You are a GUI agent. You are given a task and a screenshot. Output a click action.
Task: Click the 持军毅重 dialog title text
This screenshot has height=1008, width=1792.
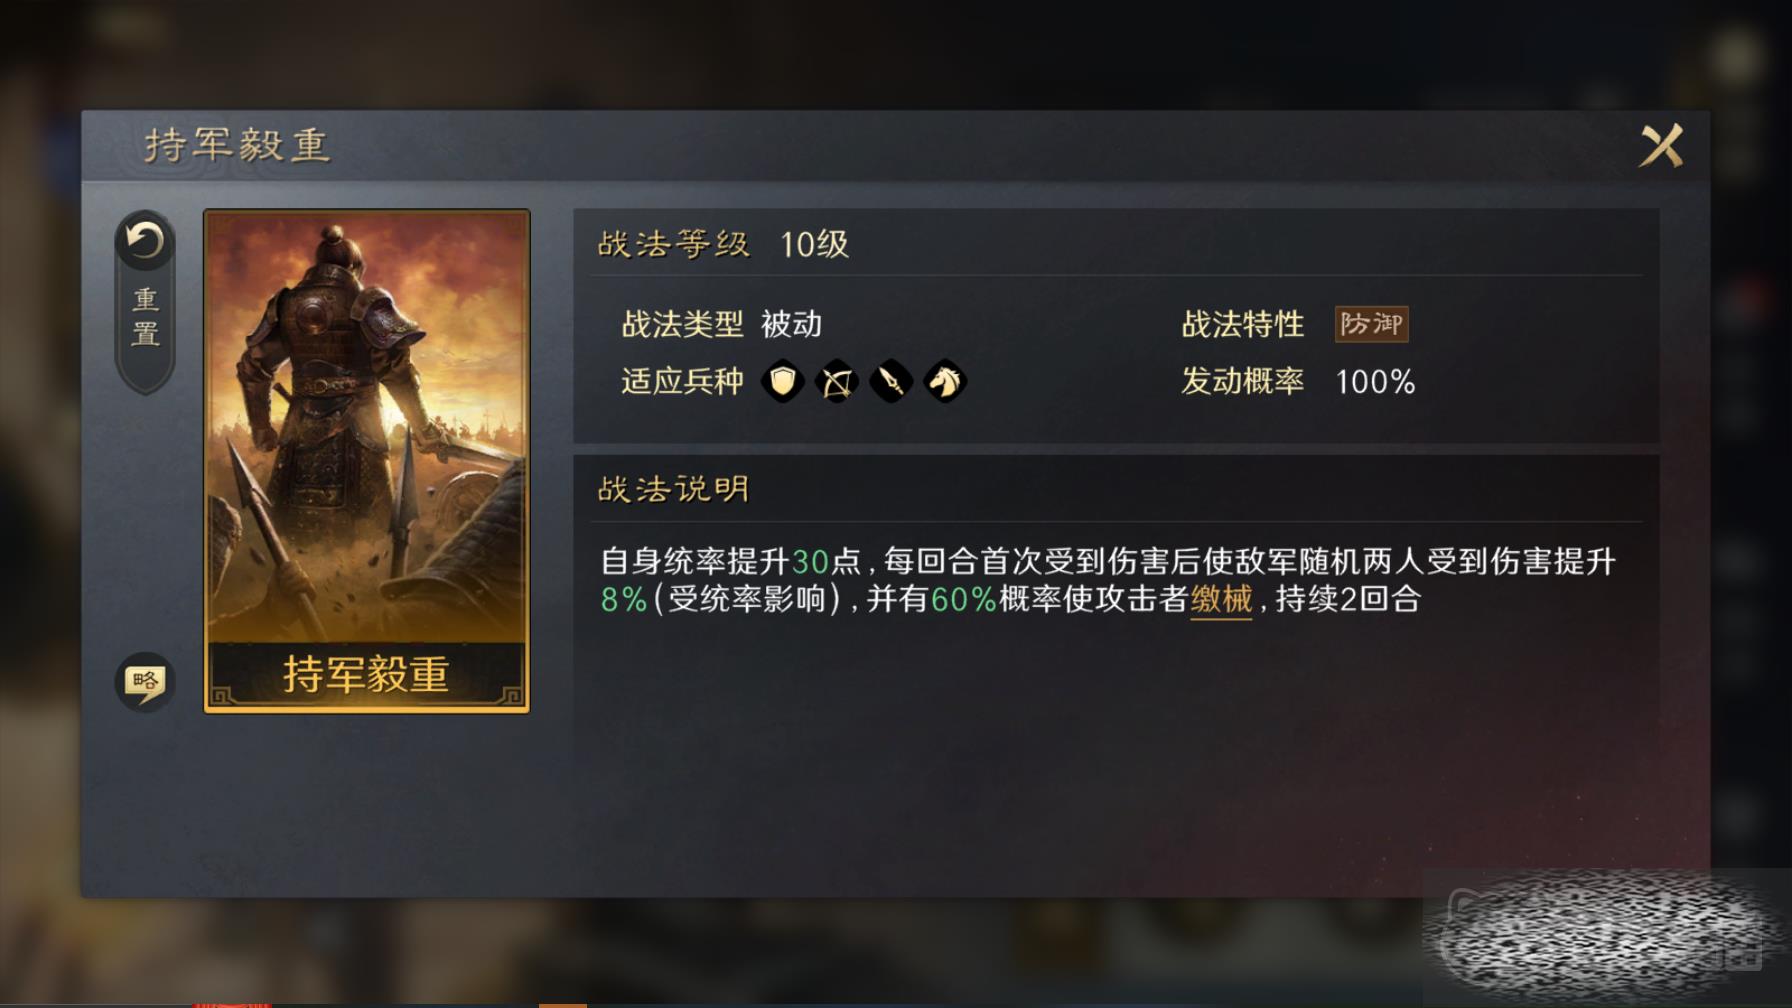click(x=237, y=145)
